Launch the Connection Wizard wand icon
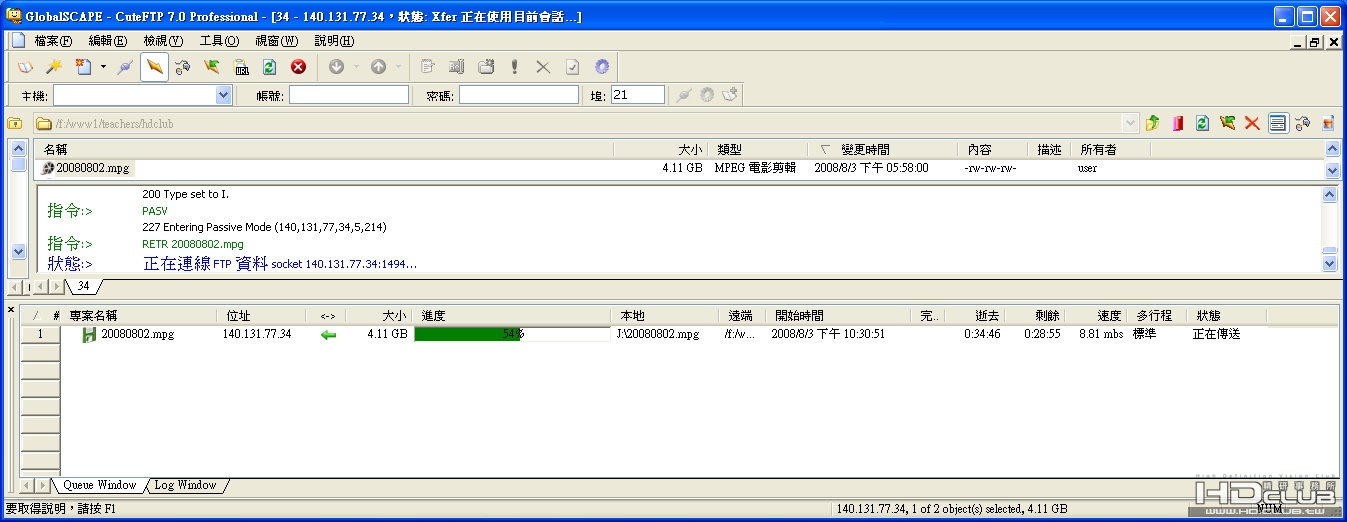Viewport: 1347px width, 522px height. [x=54, y=67]
